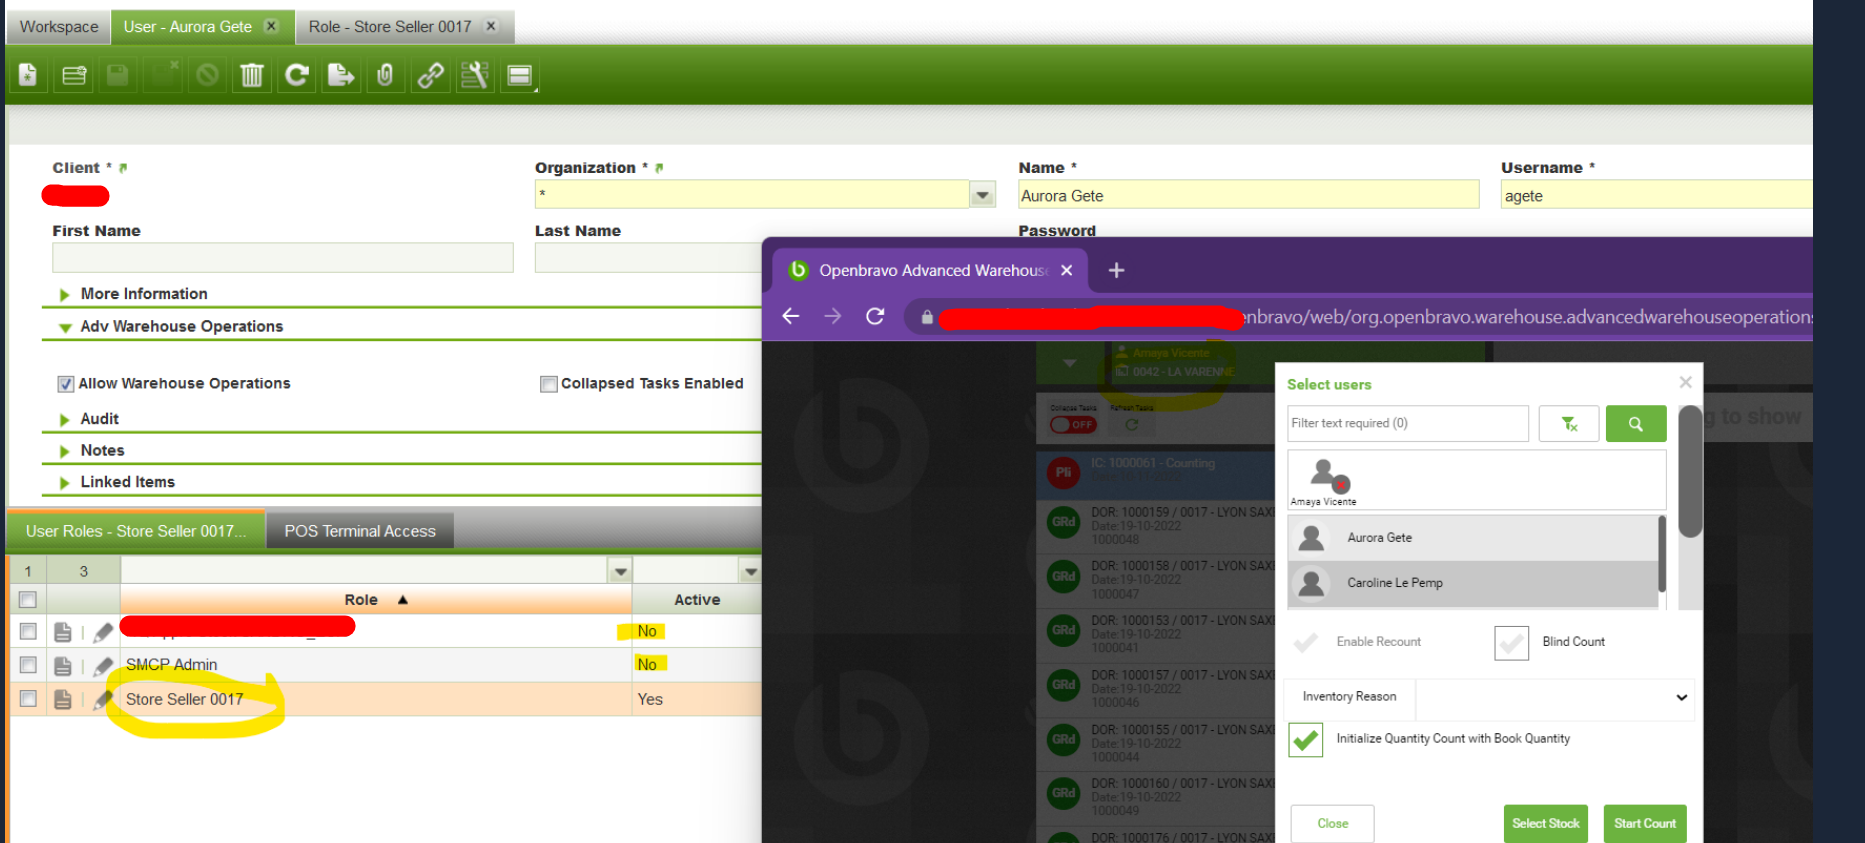The image size is (1865, 843).
Task: Search users with the magnifier button
Action: [1636, 424]
